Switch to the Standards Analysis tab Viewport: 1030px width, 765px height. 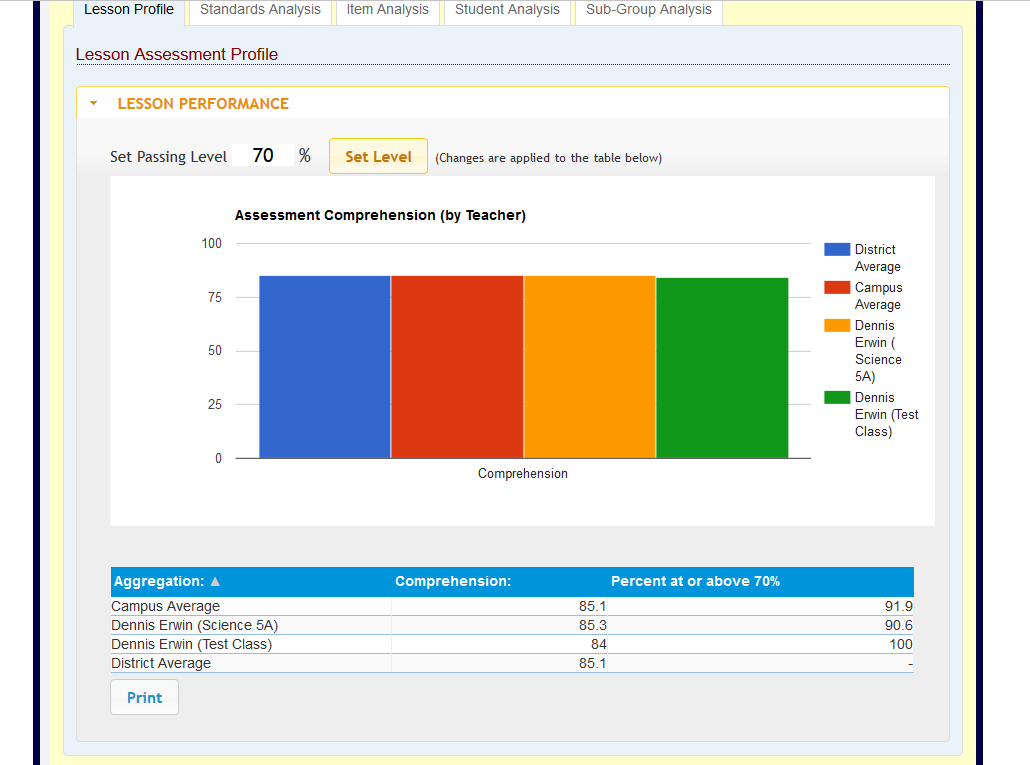(x=260, y=10)
